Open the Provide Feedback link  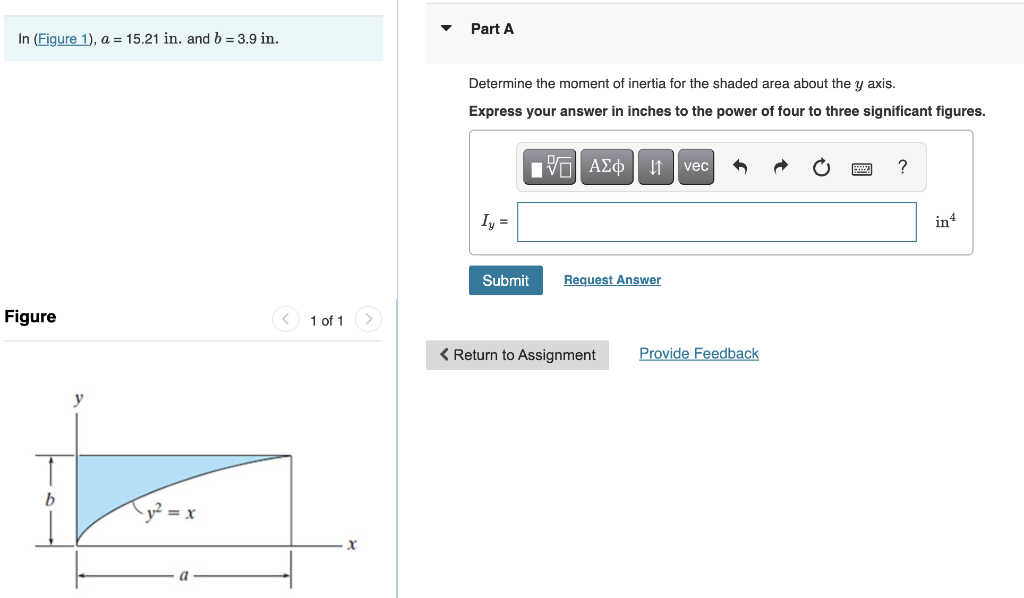pos(698,353)
